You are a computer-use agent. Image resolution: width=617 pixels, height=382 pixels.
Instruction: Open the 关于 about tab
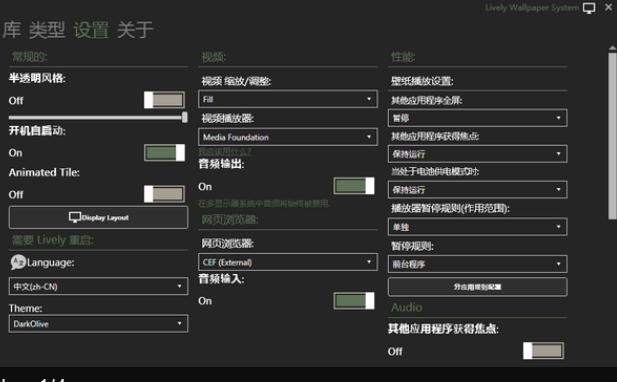pos(135,30)
